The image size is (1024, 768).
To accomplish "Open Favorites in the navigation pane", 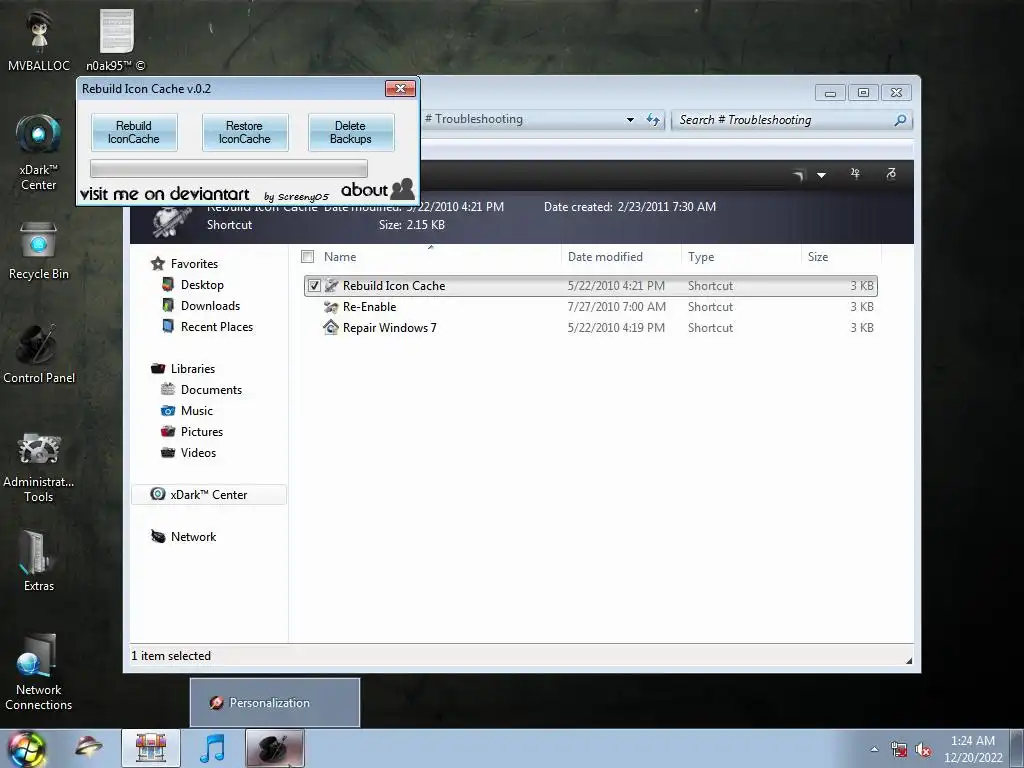I will (194, 264).
